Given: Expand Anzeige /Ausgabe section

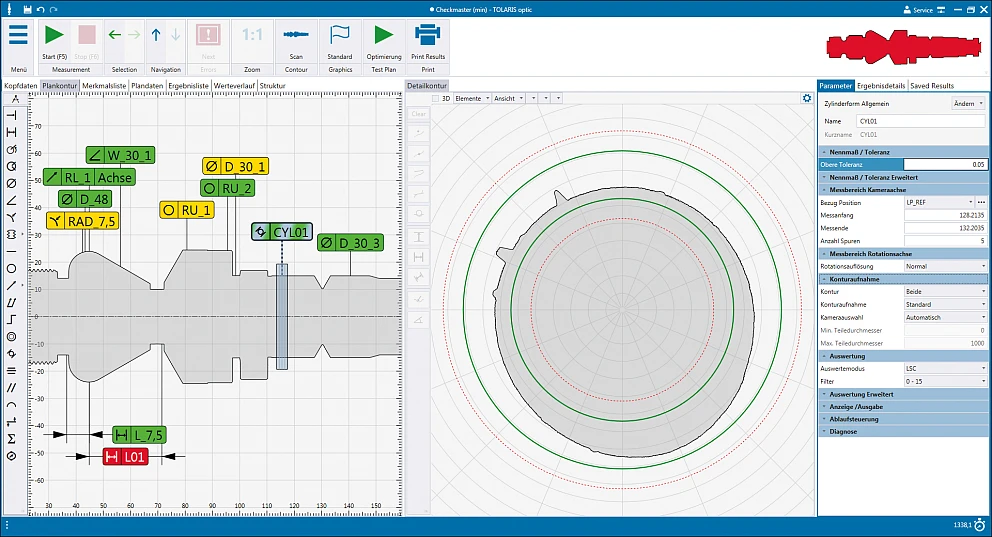Looking at the screenshot, I should (x=903, y=407).
